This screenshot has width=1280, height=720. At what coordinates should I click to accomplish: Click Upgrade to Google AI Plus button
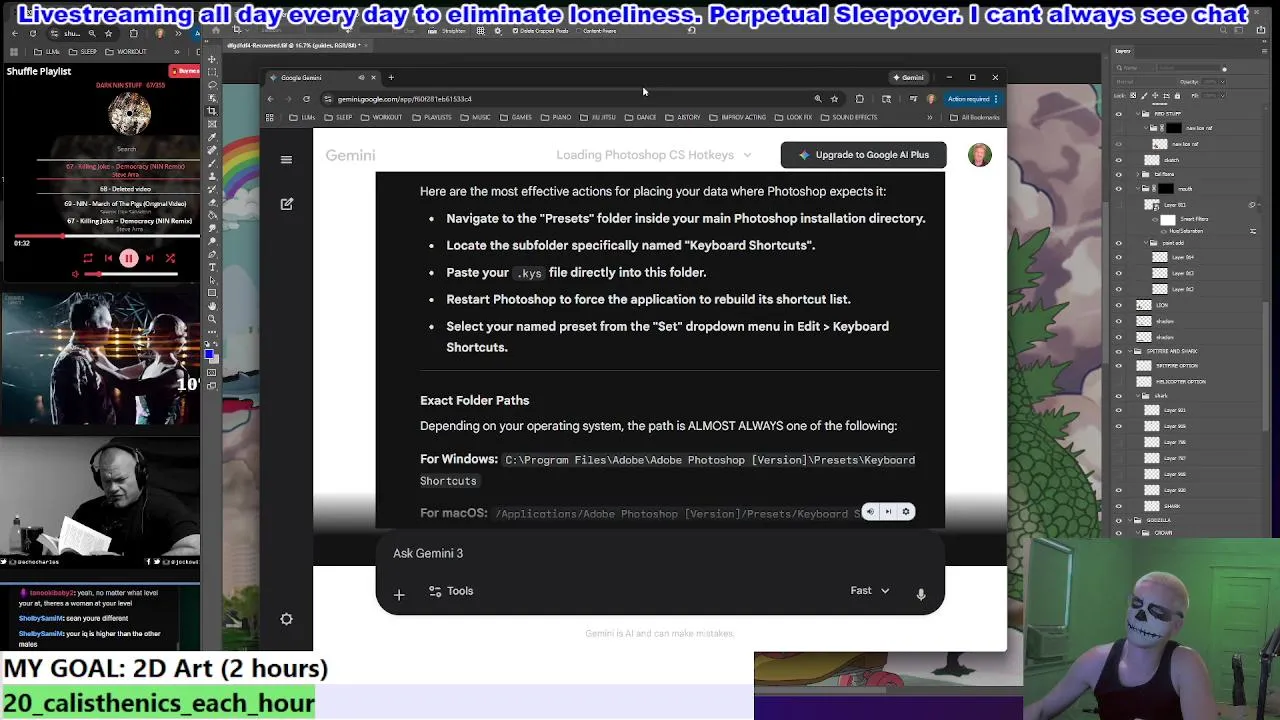click(x=863, y=155)
